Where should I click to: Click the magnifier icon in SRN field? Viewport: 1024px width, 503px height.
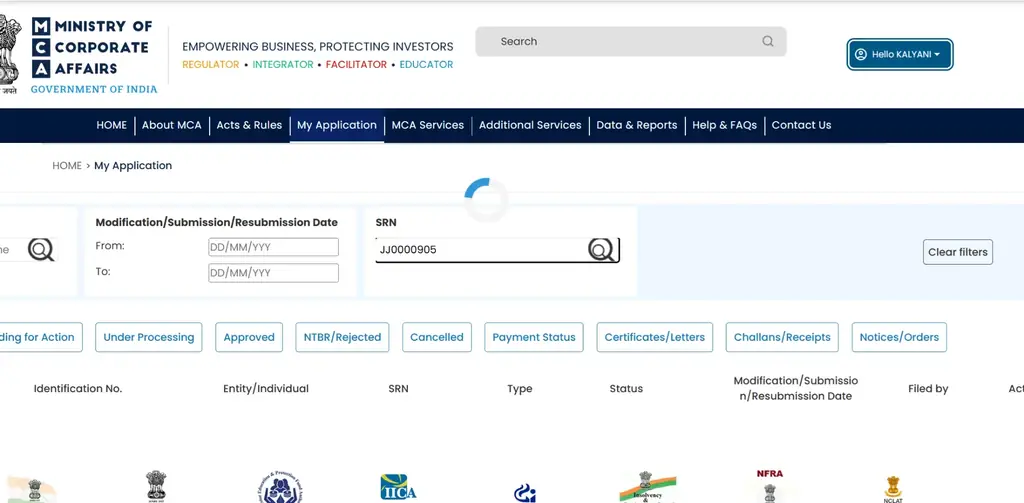coord(601,250)
